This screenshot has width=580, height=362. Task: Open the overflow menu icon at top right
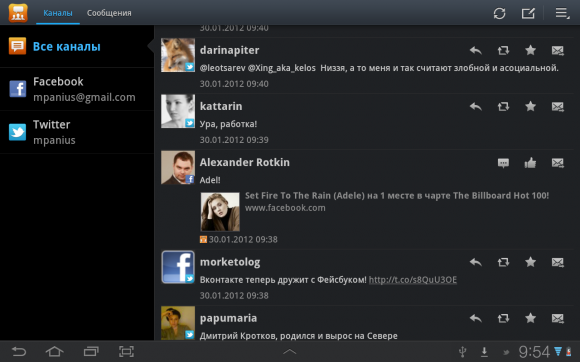562,13
